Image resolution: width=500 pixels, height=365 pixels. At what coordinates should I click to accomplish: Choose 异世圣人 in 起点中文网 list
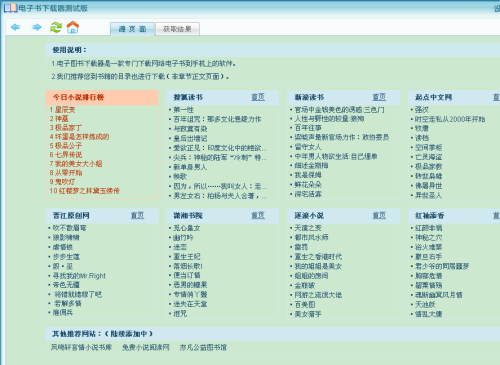coord(429,195)
